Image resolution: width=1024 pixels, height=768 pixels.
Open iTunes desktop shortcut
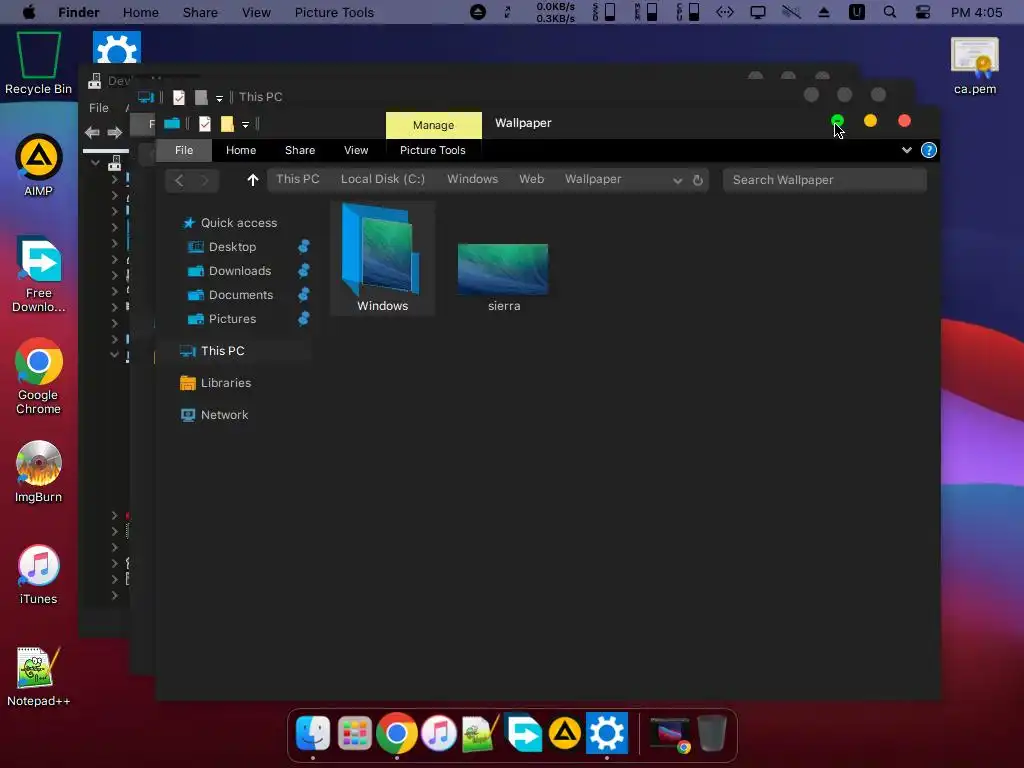click(x=39, y=574)
